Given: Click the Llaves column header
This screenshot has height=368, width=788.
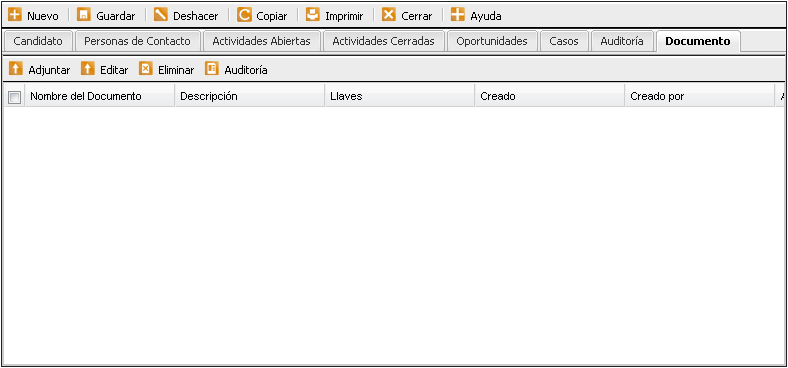Looking at the screenshot, I should coord(400,96).
